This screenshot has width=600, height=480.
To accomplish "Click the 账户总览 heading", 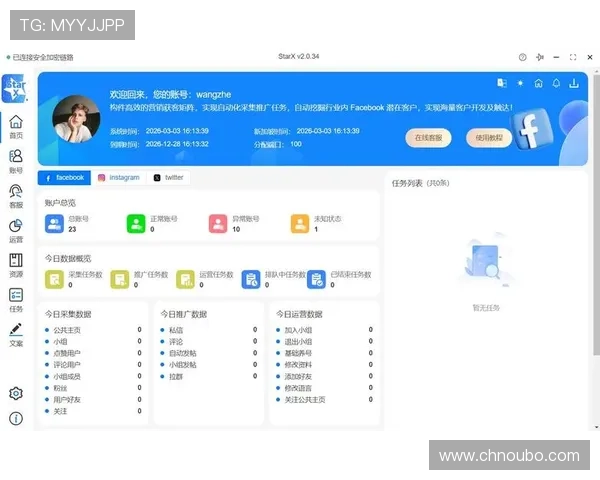I will [60, 203].
